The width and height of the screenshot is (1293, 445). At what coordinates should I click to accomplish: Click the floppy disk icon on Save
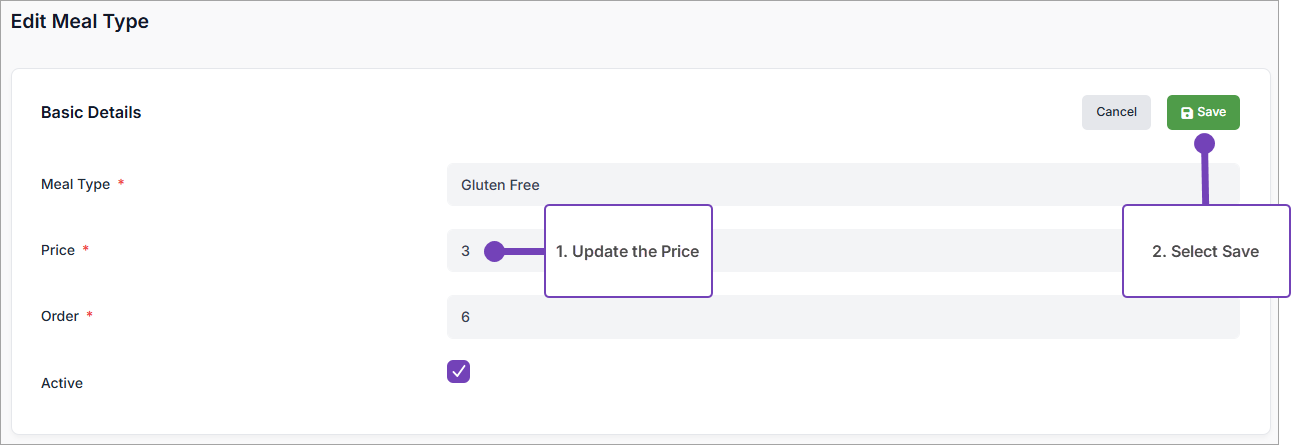1187,113
